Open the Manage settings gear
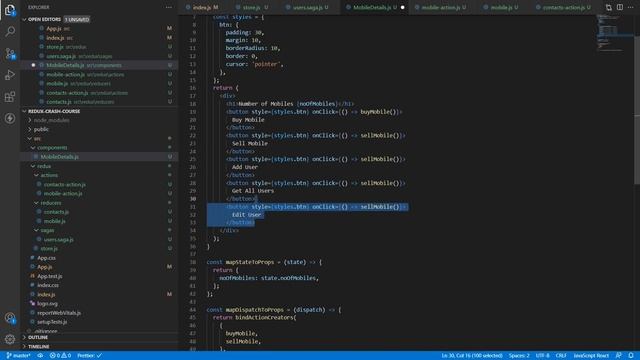The image size is (640, 360). pyautogui.click(x=10, y=339)
